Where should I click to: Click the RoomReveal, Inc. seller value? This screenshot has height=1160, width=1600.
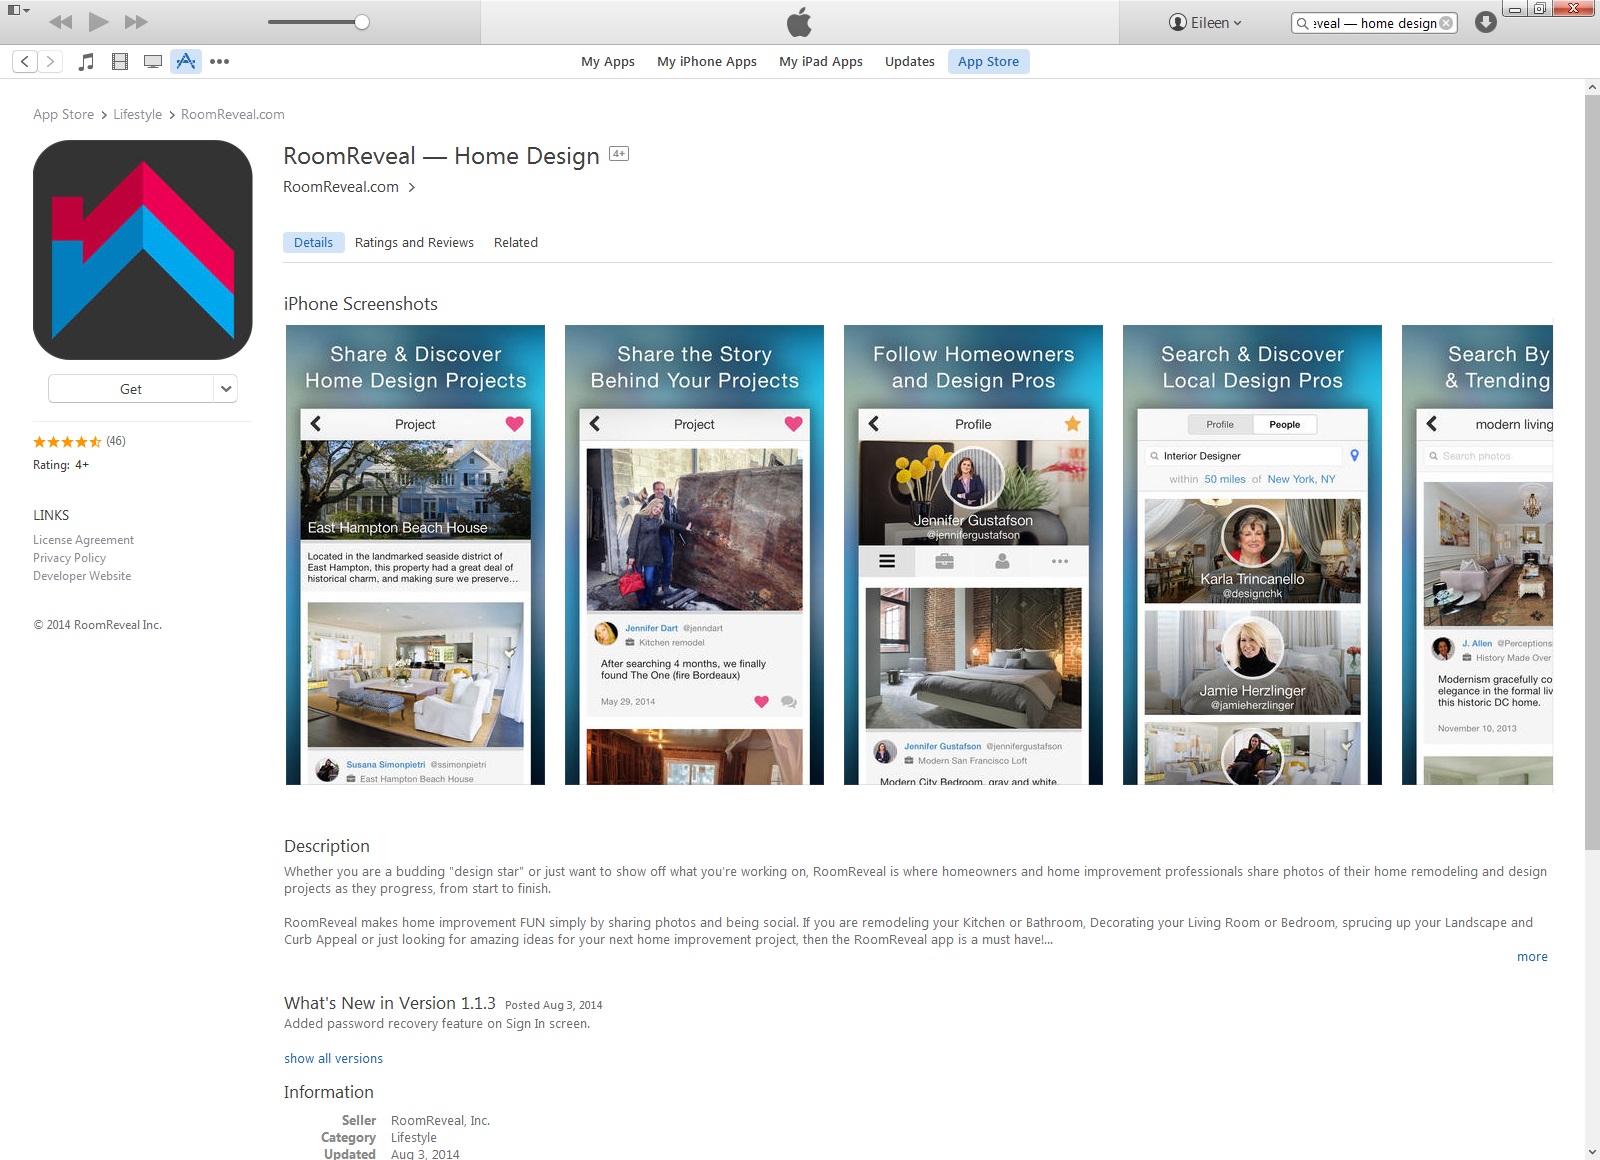click(440, 1120)
